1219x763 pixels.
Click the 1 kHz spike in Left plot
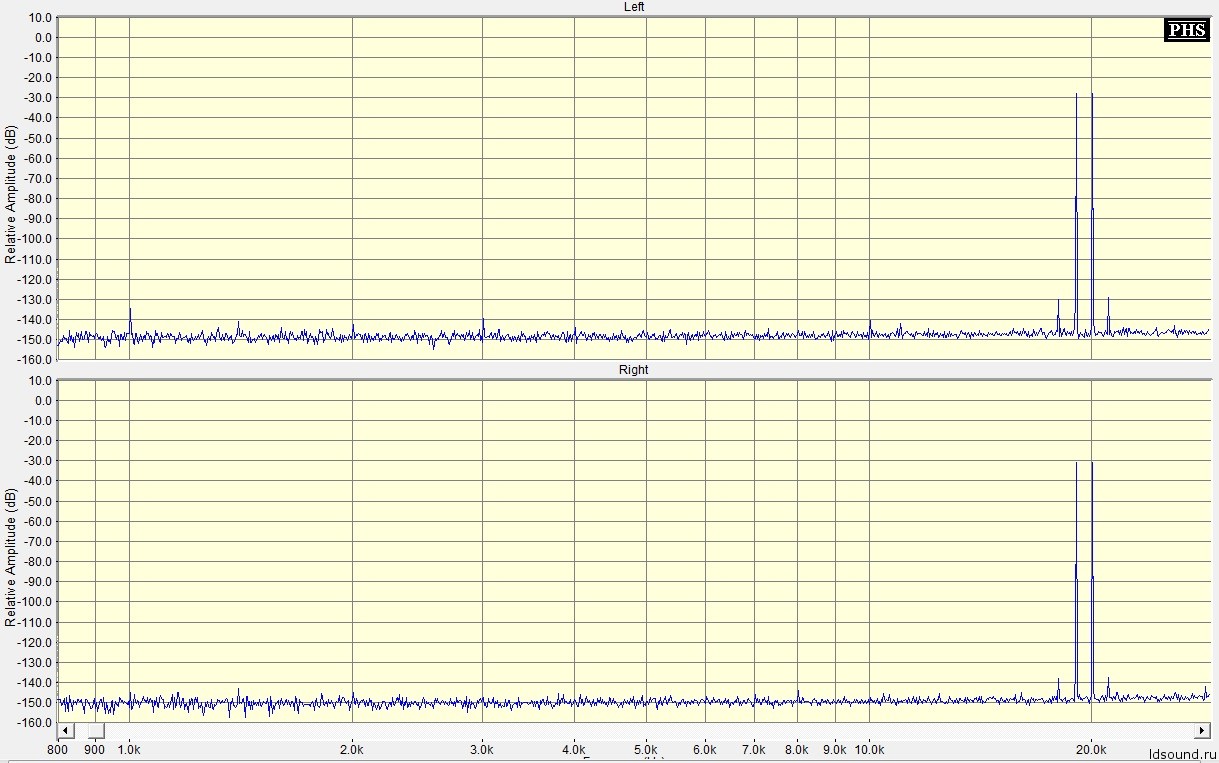click(130, 322)
